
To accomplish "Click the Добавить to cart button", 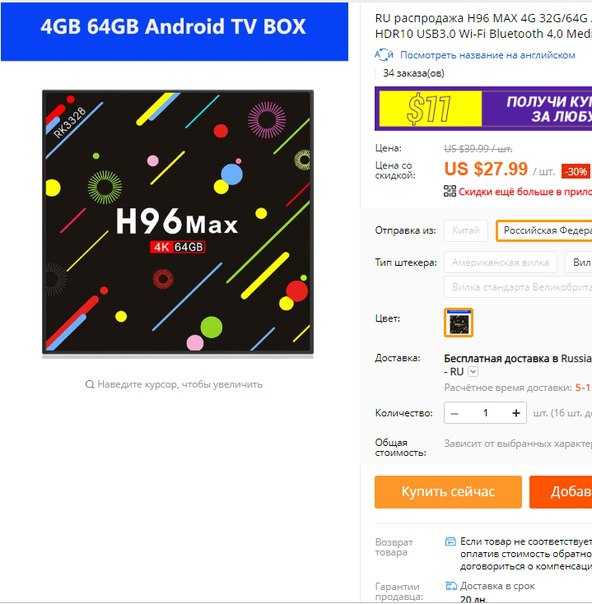I will 561,492.
